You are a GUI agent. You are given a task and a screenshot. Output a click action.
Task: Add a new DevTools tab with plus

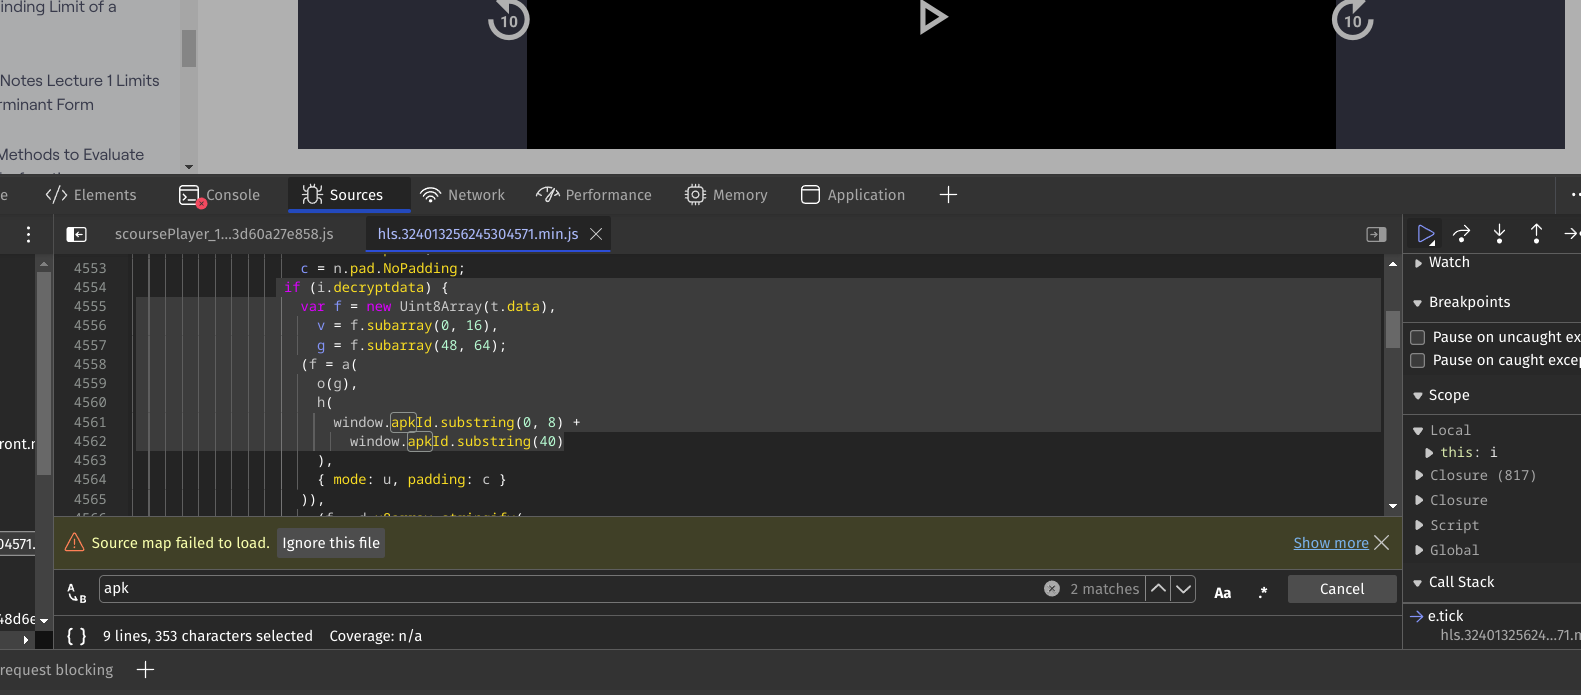(948, 195)
